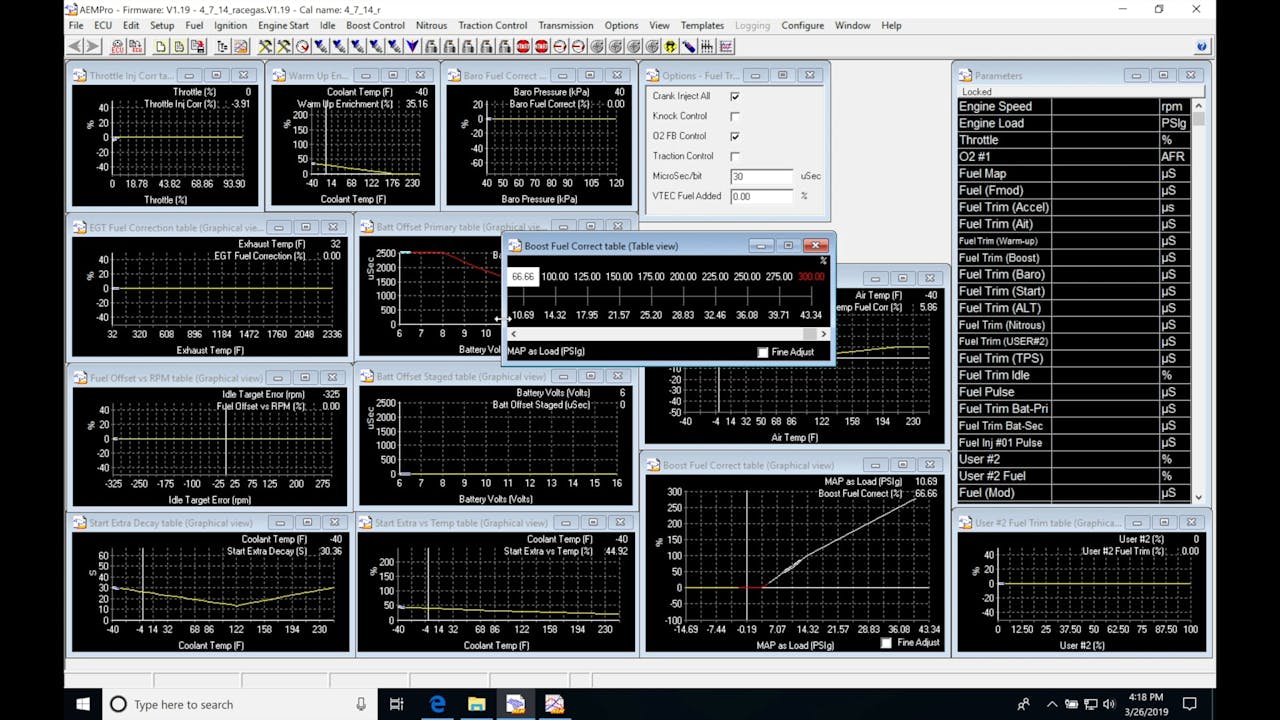The width and height of the screenshot is (1280, 720).
Task: Click right arrow of Boost Fuel table scrollbar
Action: 823,334
